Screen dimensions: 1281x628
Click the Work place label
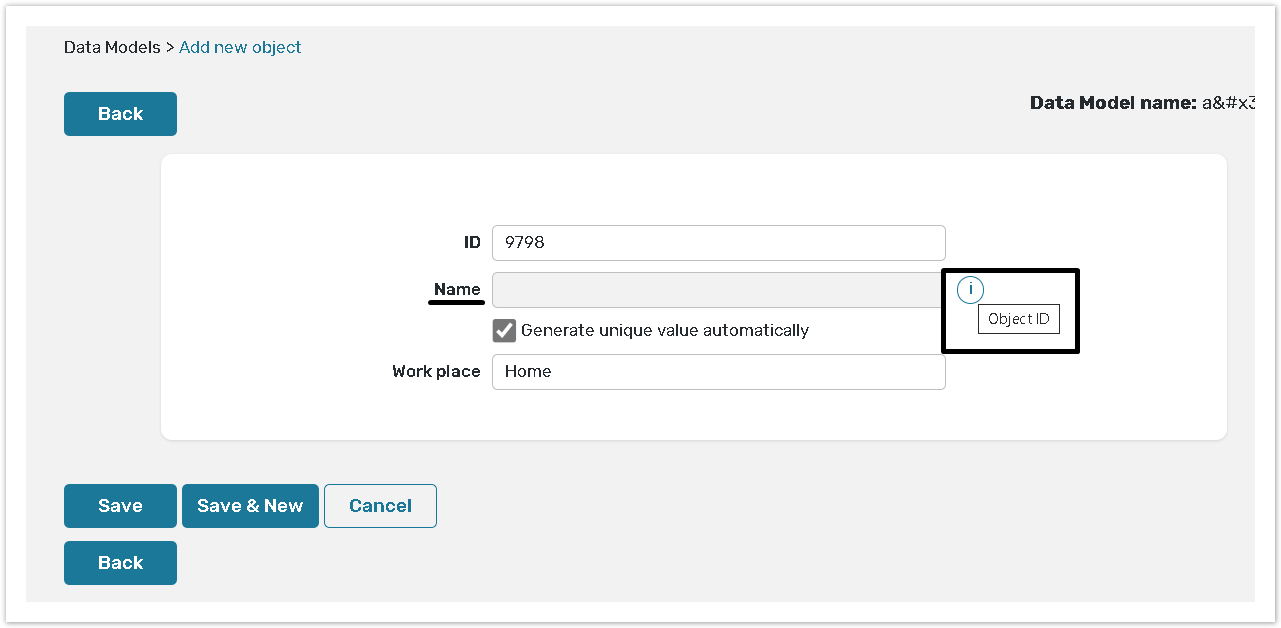(436, 372)
